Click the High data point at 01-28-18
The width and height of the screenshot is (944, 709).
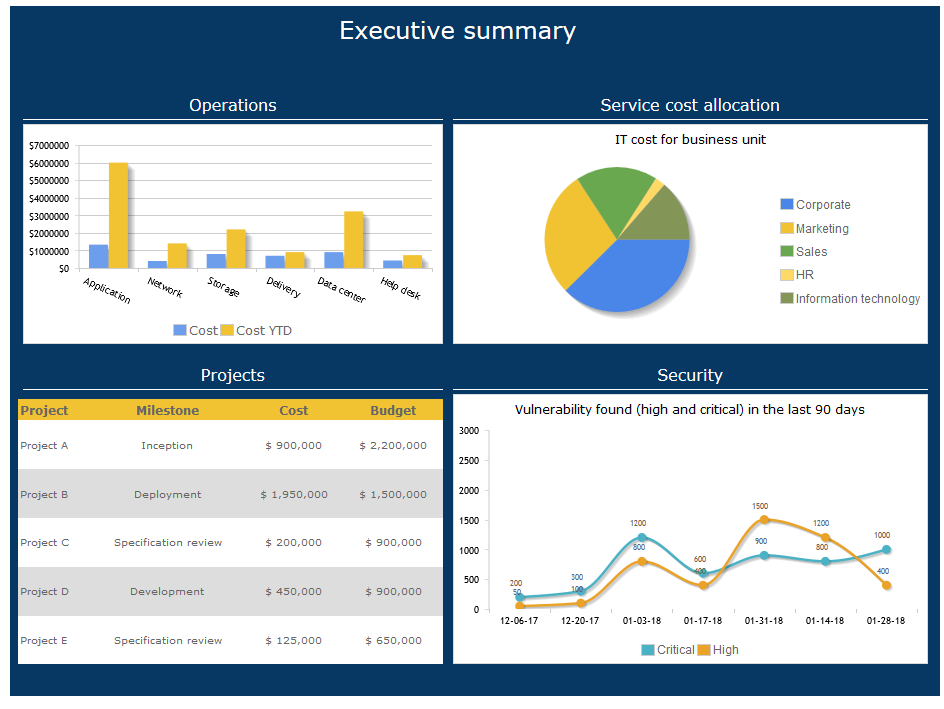(x=886, y=585)
